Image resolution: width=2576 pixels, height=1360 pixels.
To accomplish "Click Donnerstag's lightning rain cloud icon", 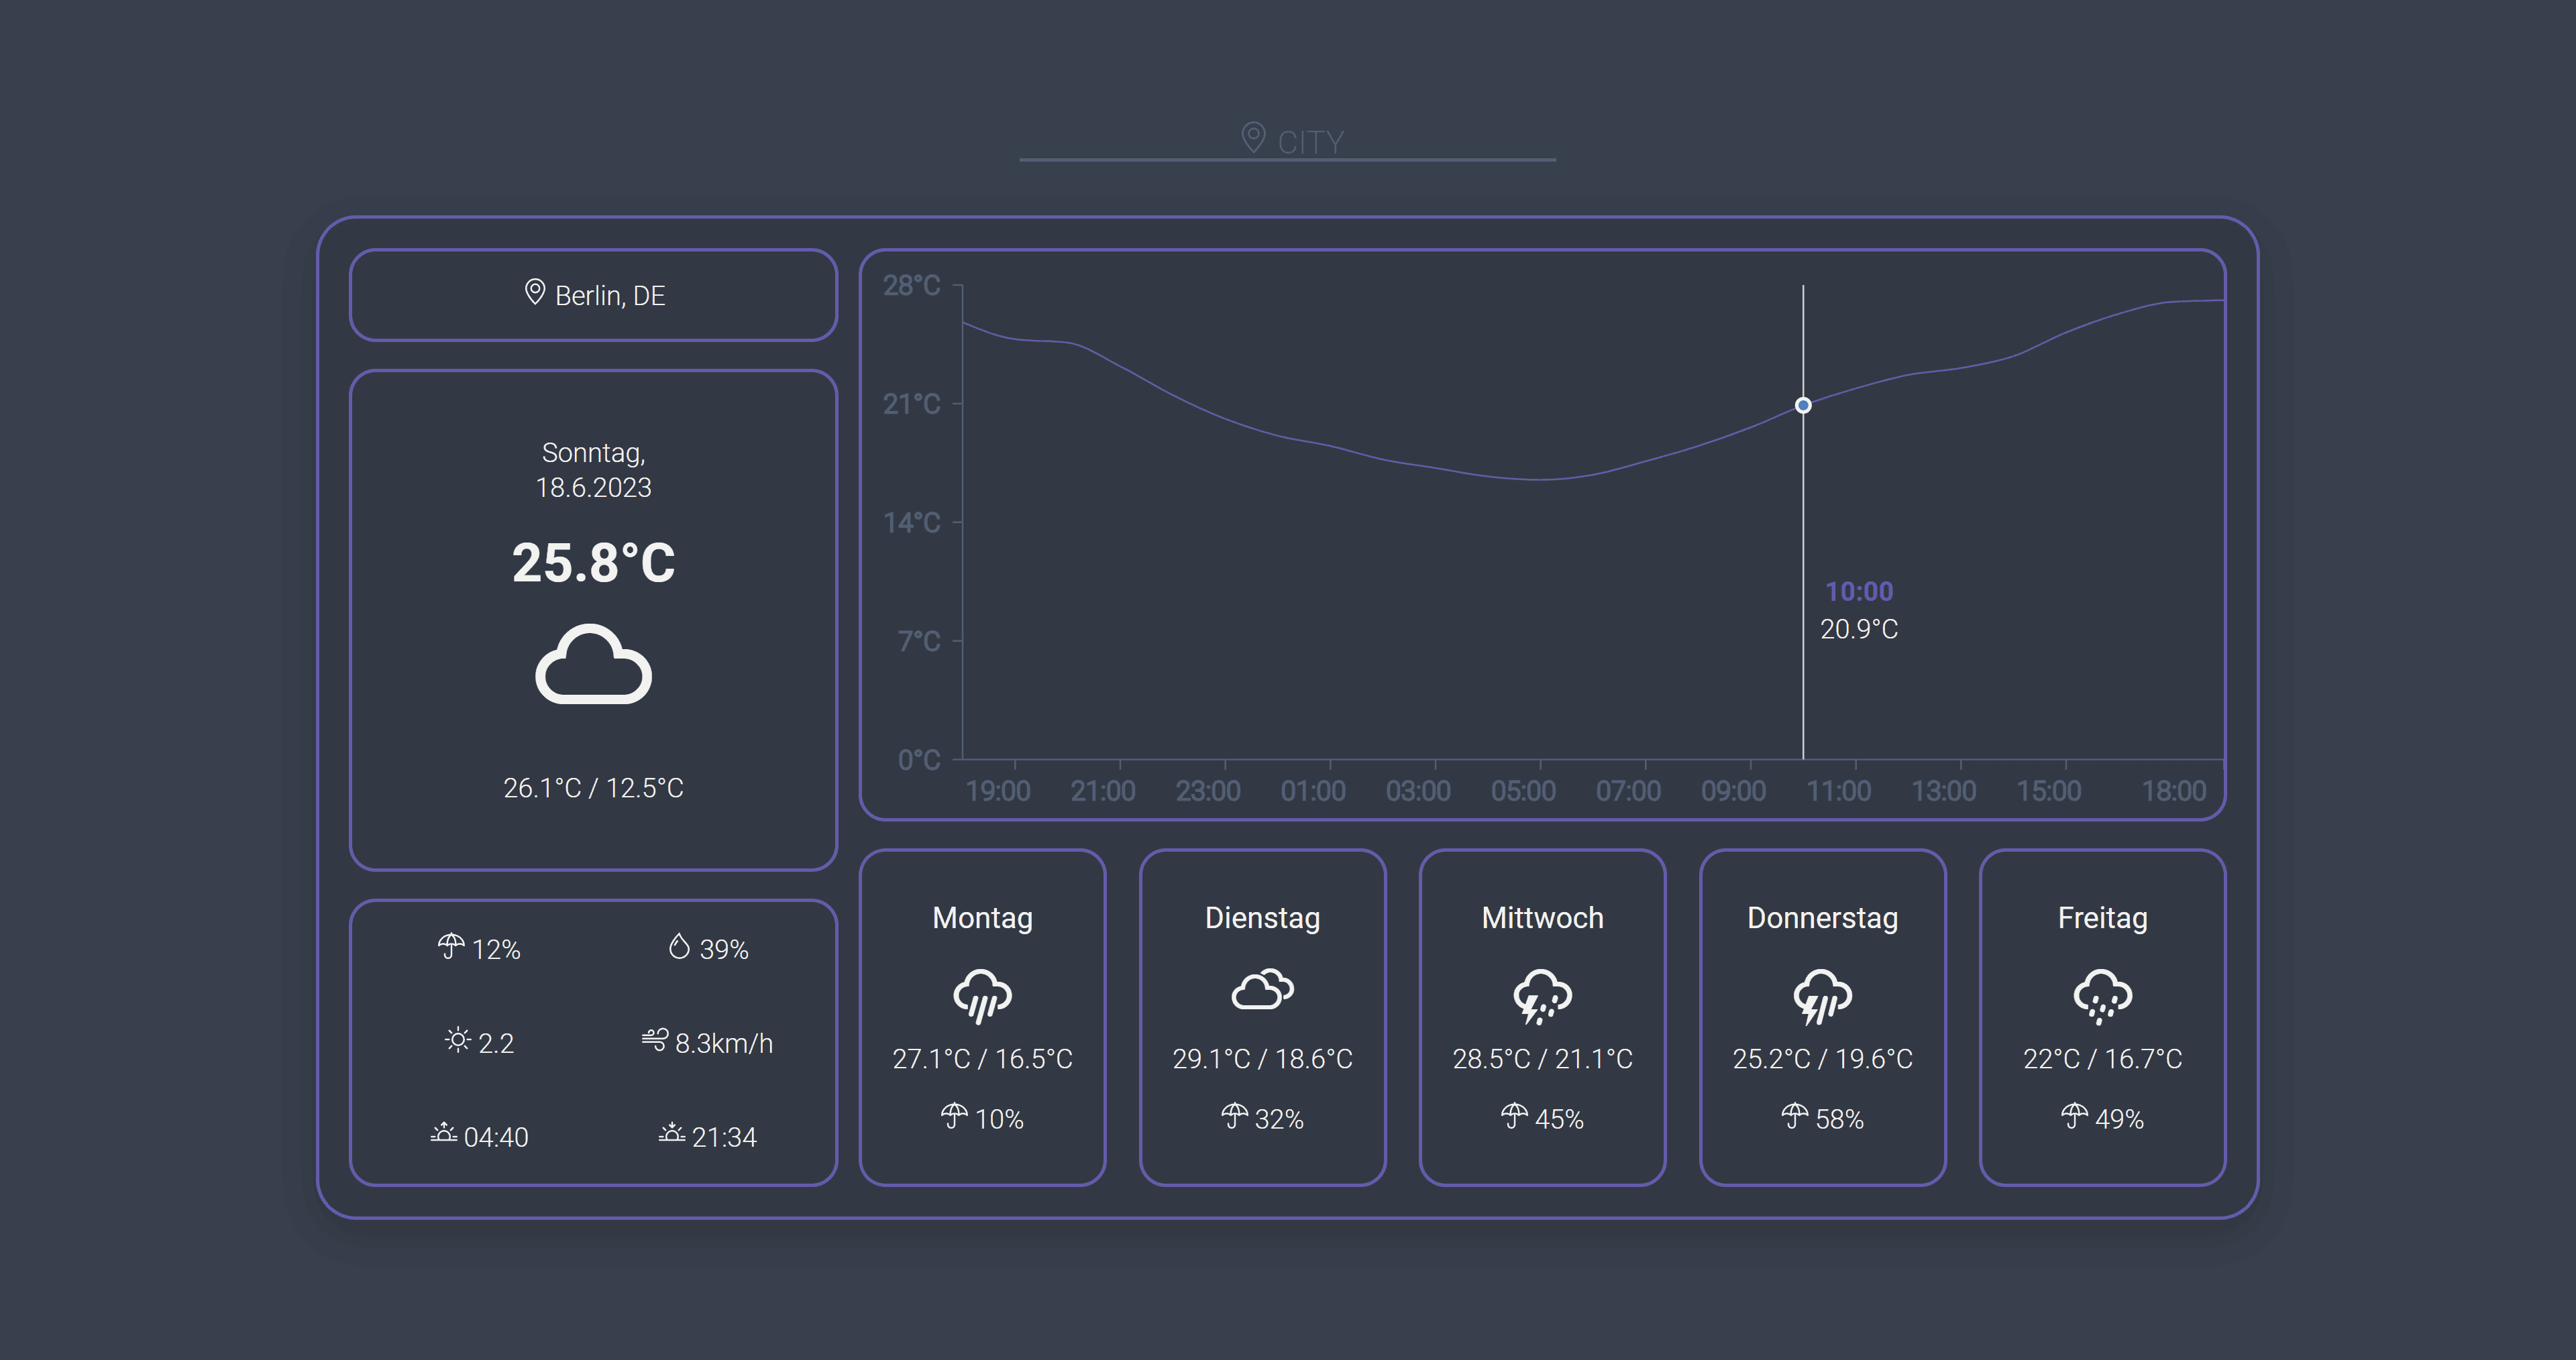I will [x=1822, y=996].
